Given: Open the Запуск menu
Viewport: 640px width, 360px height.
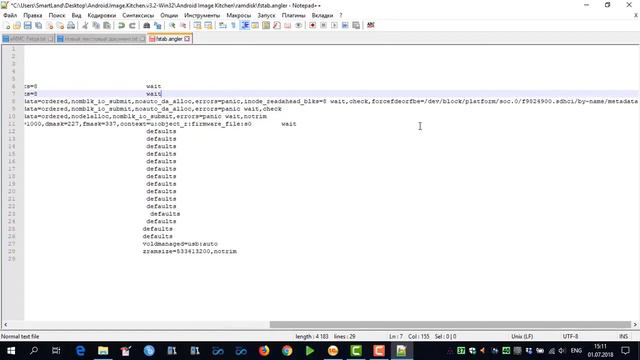Looking at the screenshot, I should pos(266,15).
